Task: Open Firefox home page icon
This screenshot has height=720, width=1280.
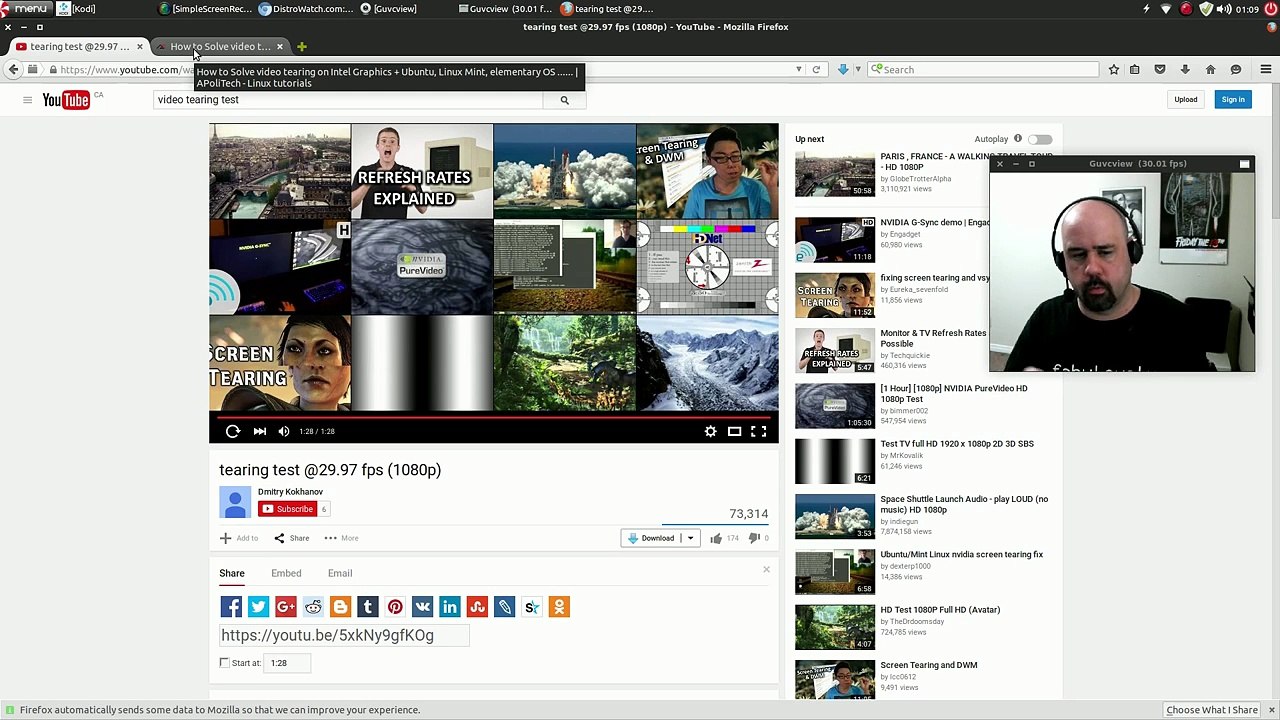Action: (1210, 69)
